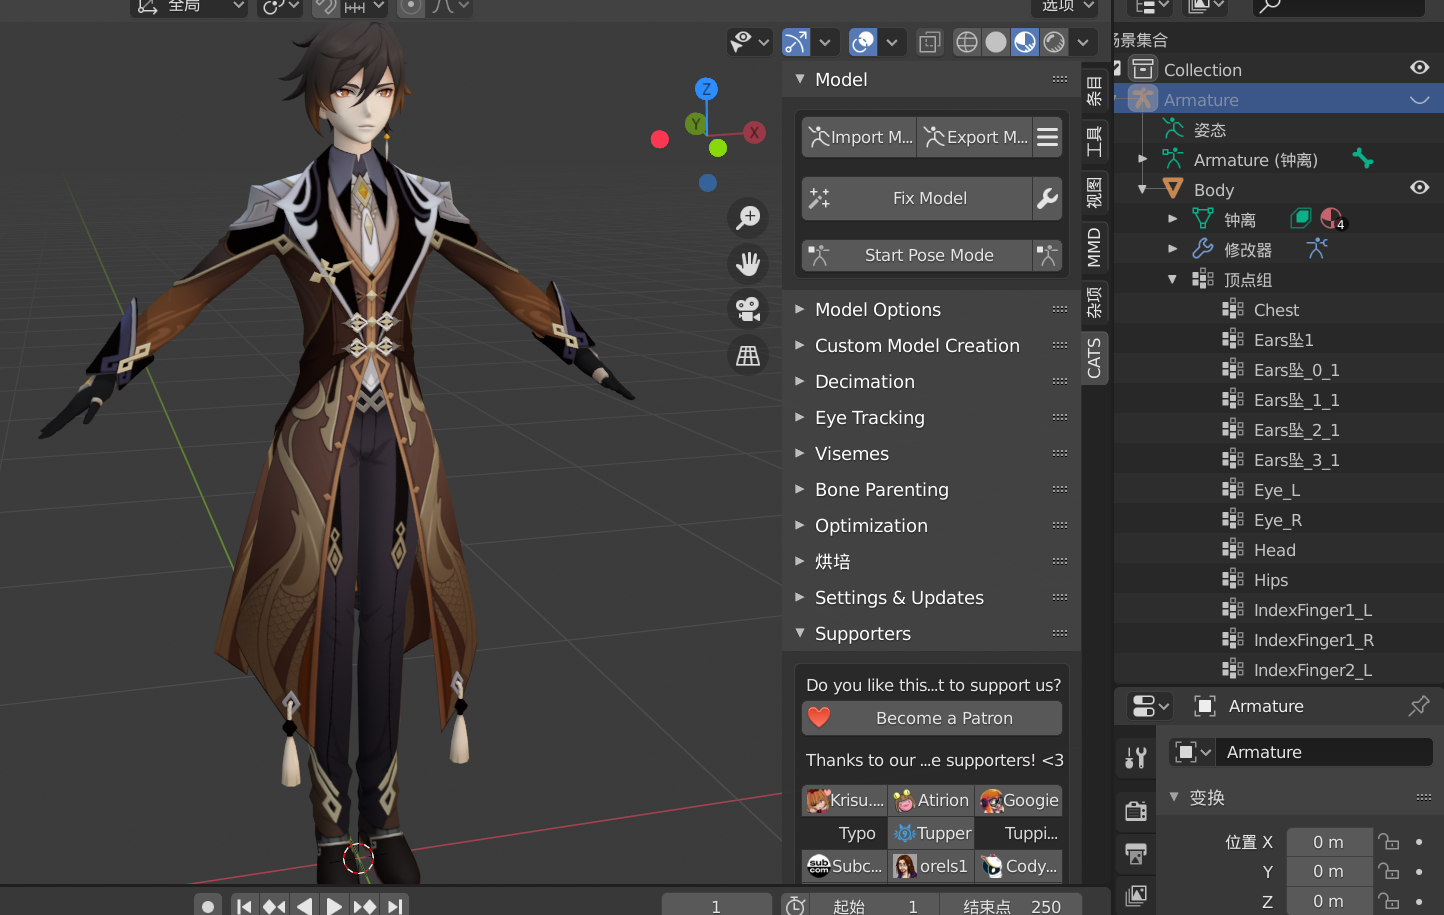
Task: Click the Export Model button
Action: tap(975, 137)
